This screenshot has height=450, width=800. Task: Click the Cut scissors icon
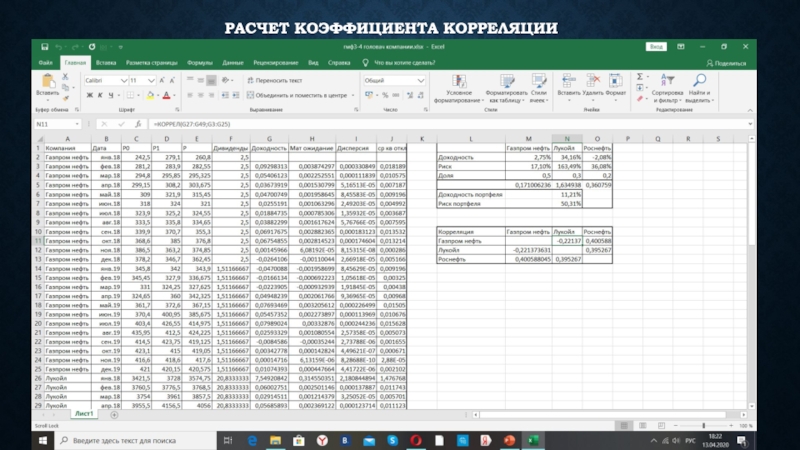point(65,77)
